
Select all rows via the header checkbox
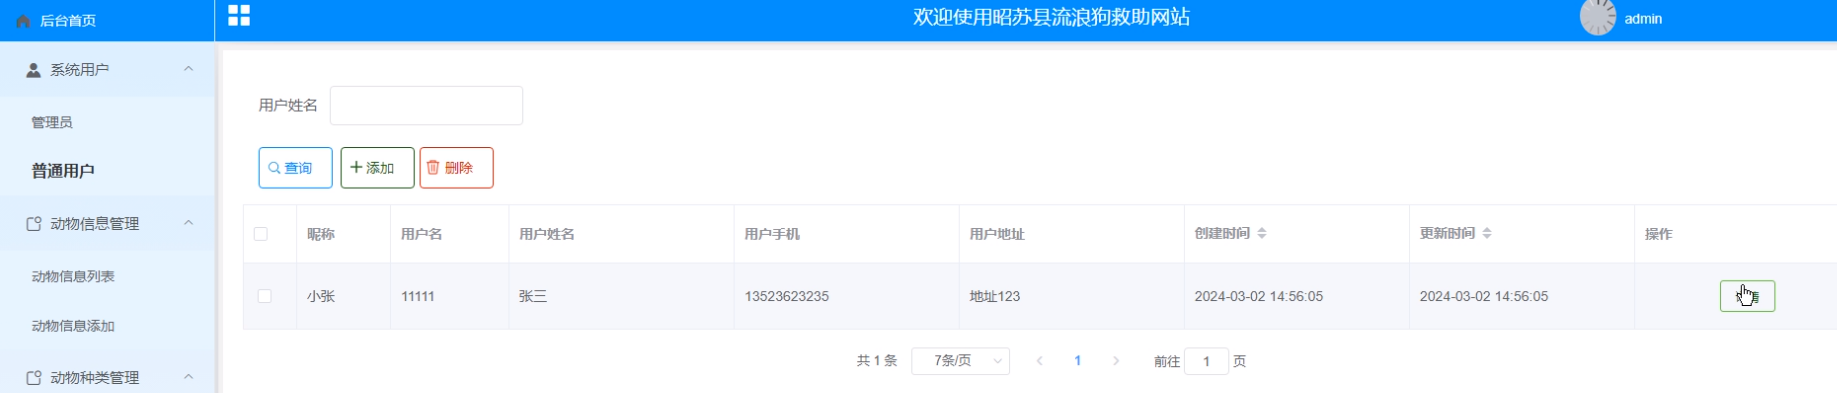[261, 234]
